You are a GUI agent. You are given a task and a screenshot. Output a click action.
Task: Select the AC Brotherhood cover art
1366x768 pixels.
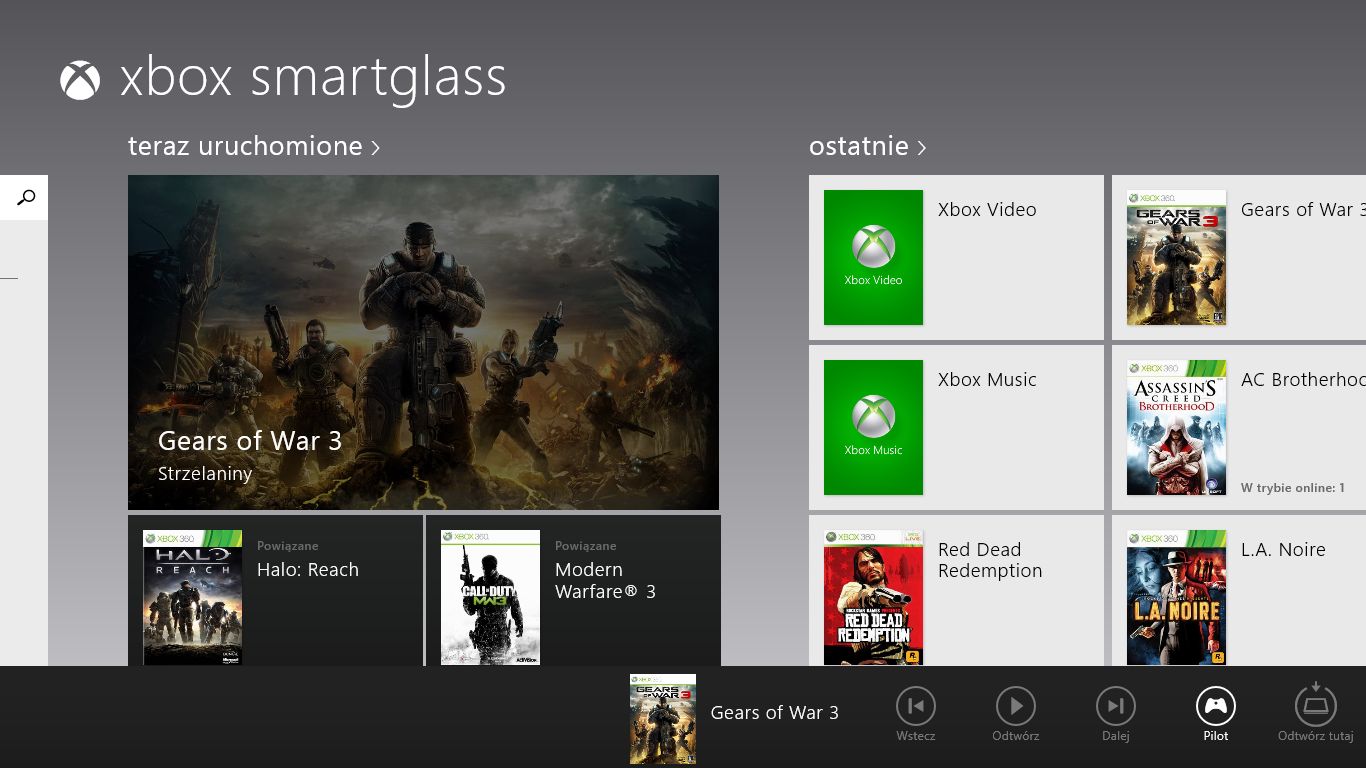1176,427
